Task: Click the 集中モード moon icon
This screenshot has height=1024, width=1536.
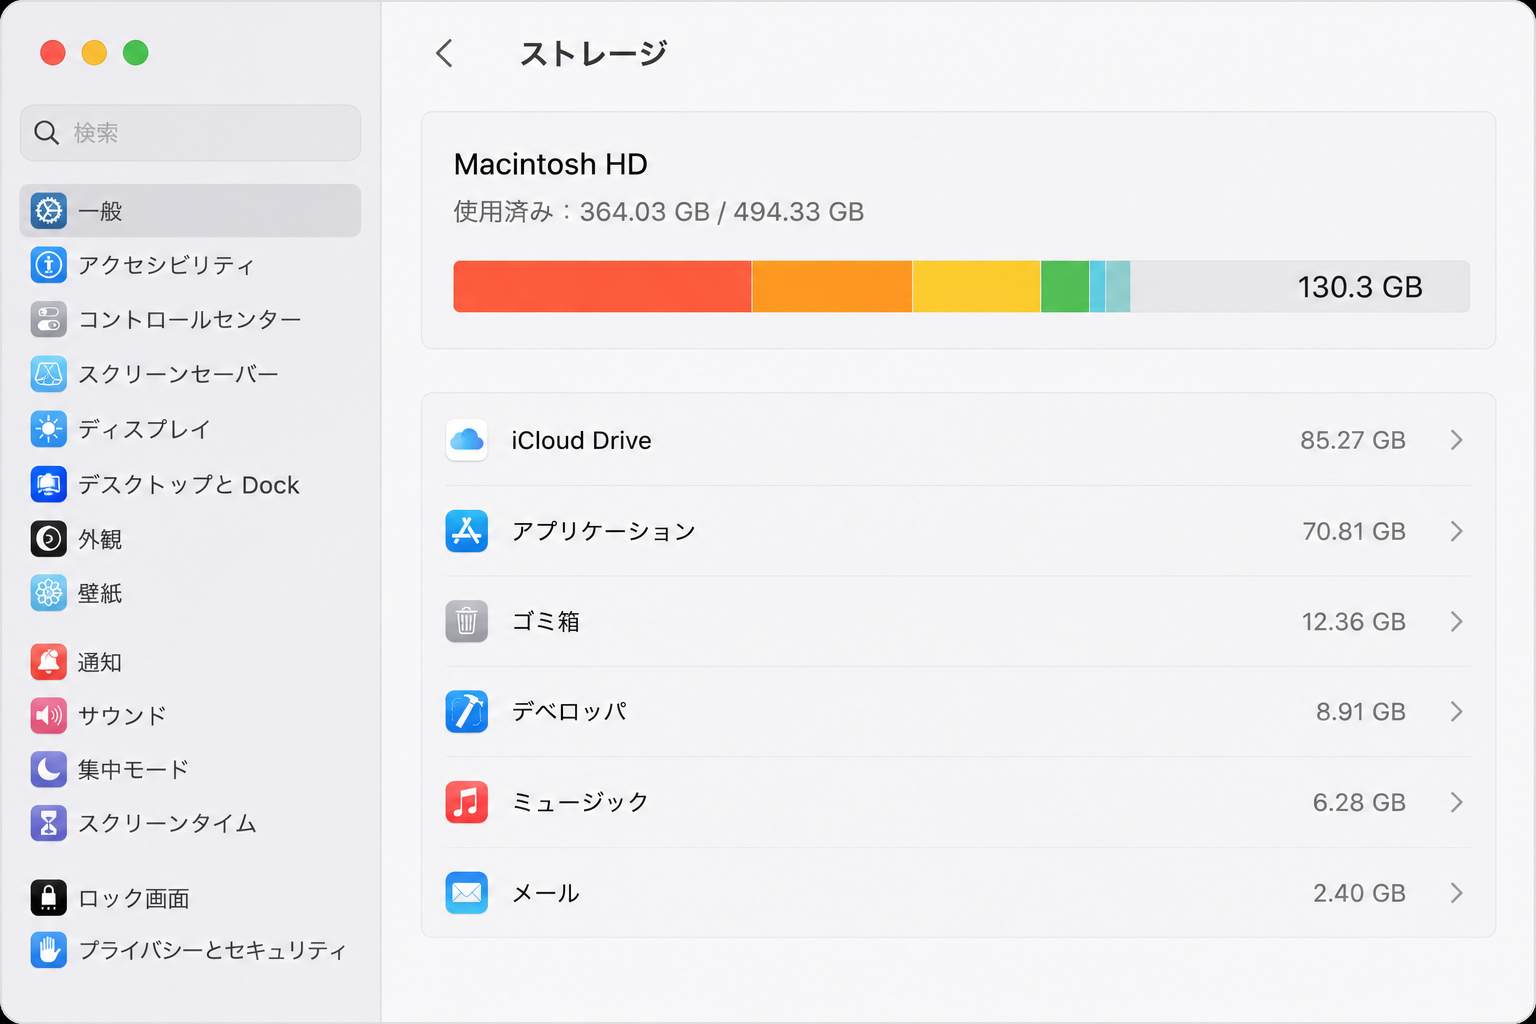Action: pyautogui.click(x=48, y=770)
